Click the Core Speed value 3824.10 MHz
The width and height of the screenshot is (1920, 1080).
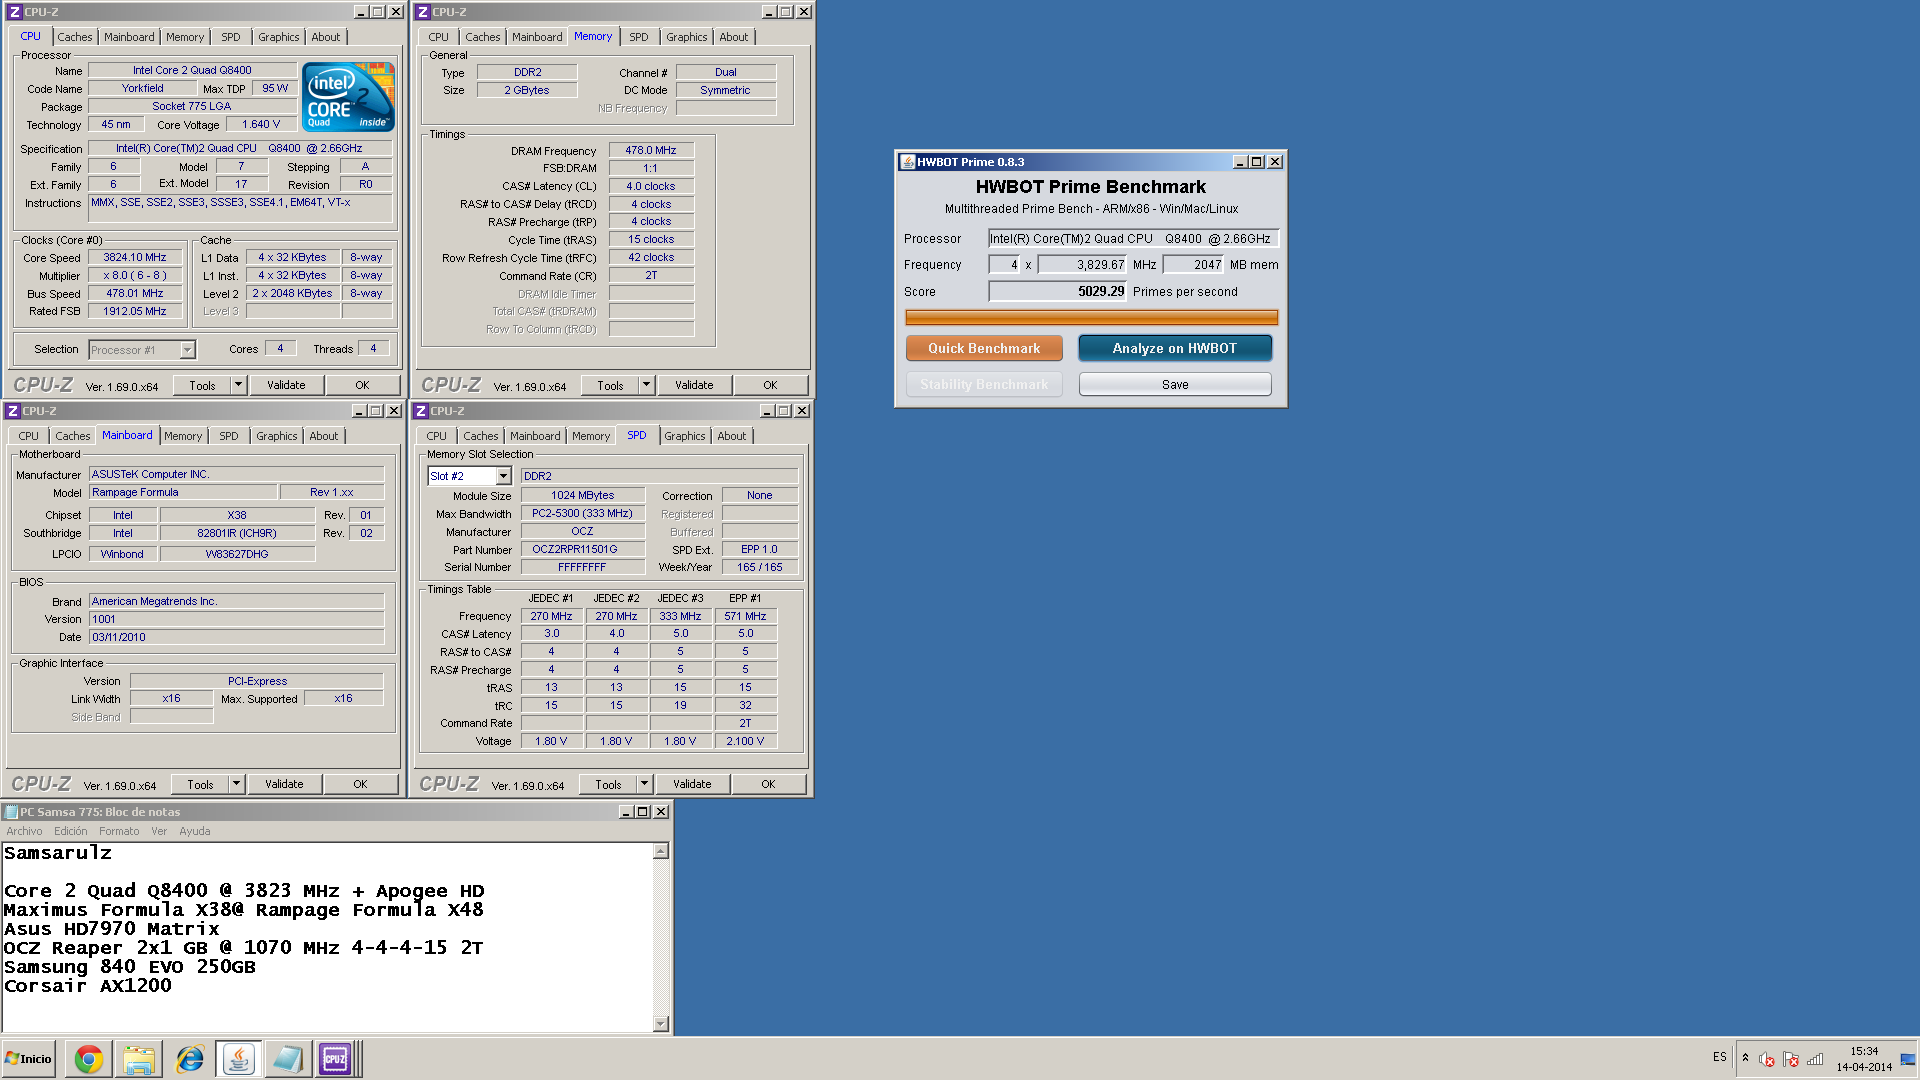[135, 257]
